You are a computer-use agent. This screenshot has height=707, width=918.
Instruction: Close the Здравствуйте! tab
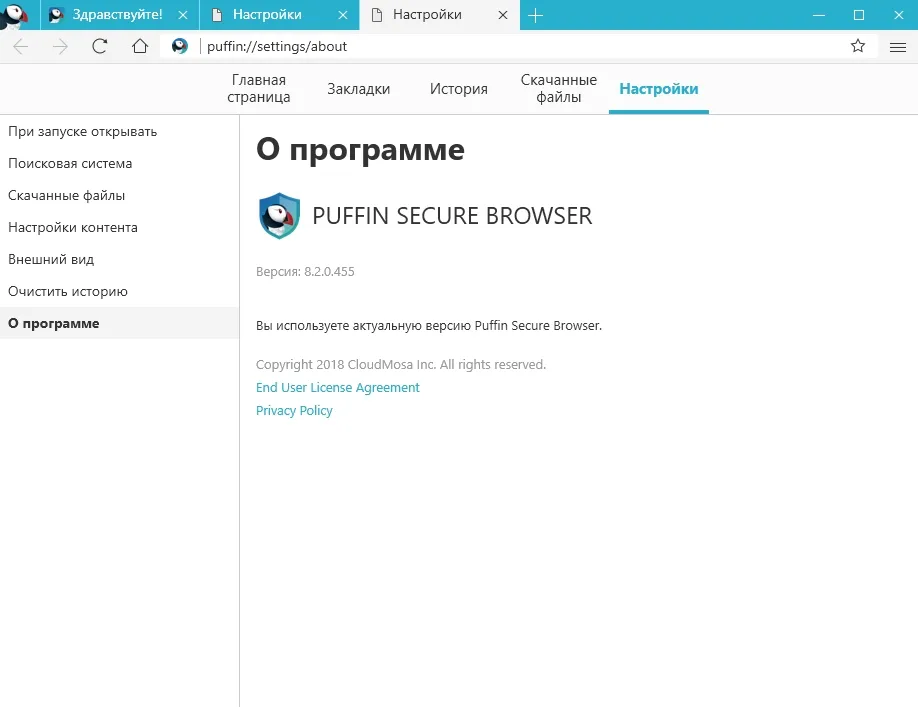point(183,15)
